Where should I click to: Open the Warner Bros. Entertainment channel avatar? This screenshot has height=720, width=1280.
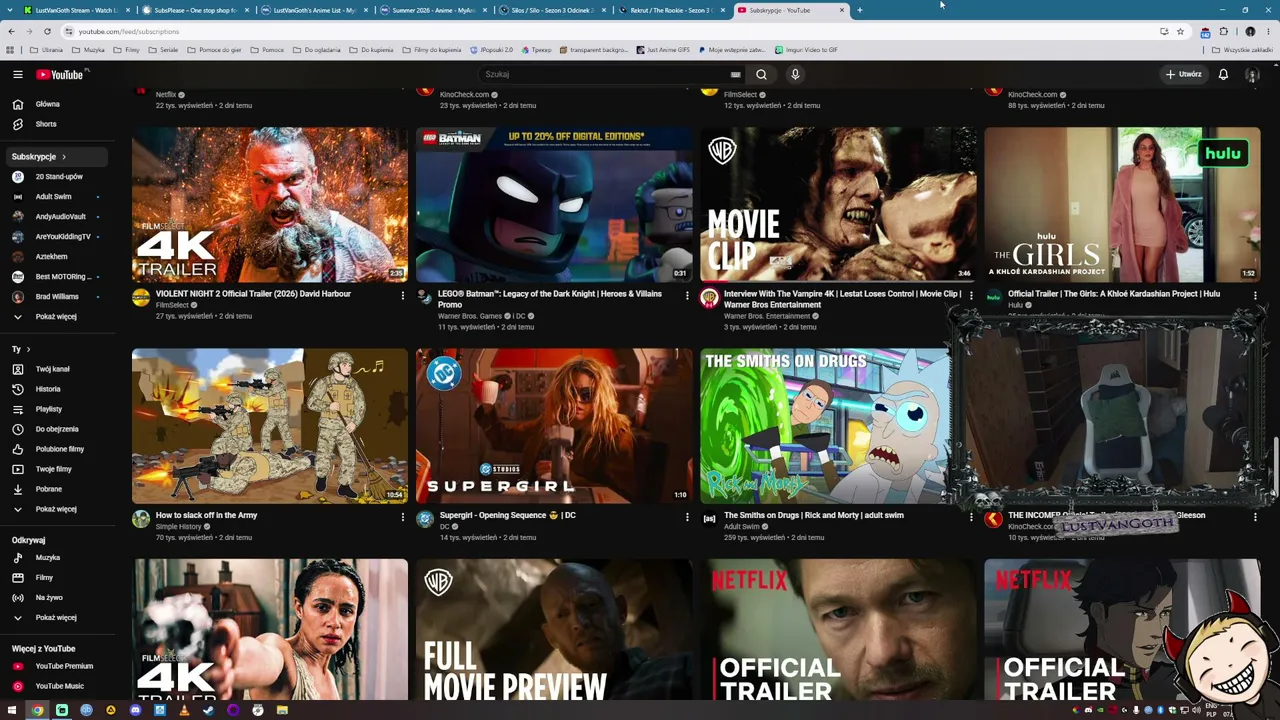[x=709, y=298]
